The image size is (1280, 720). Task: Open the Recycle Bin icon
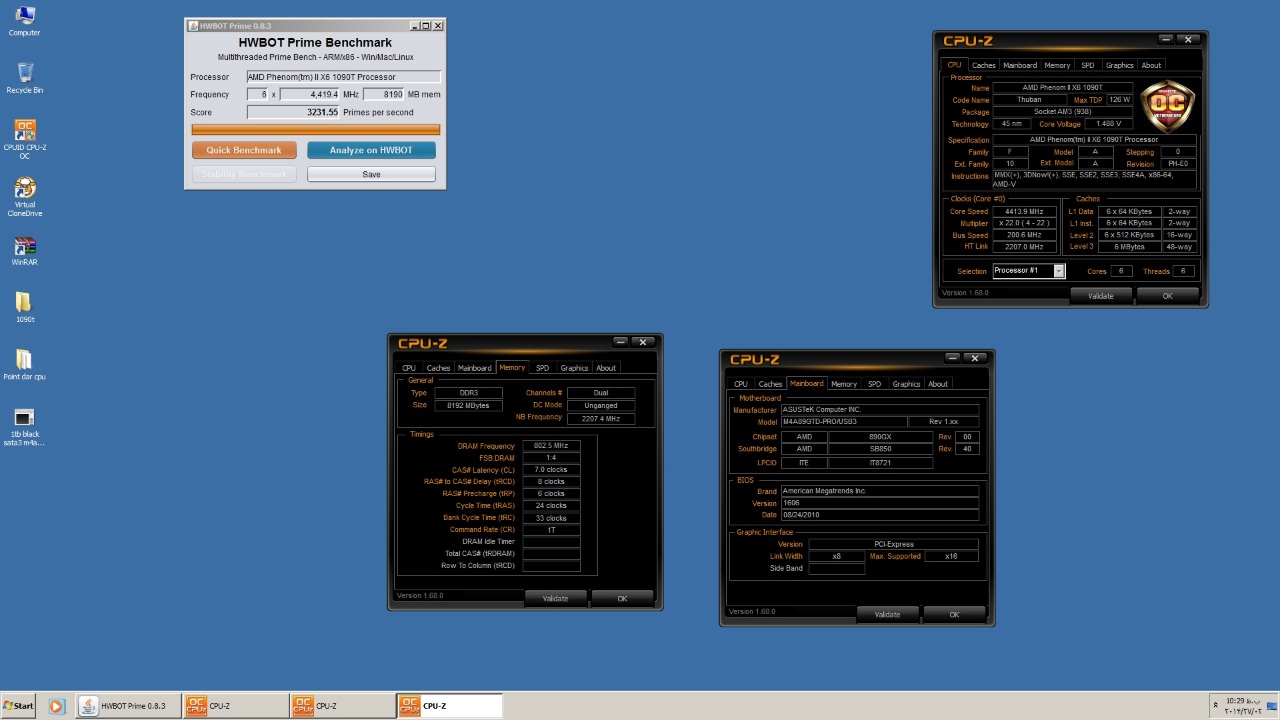click(24, 78)
